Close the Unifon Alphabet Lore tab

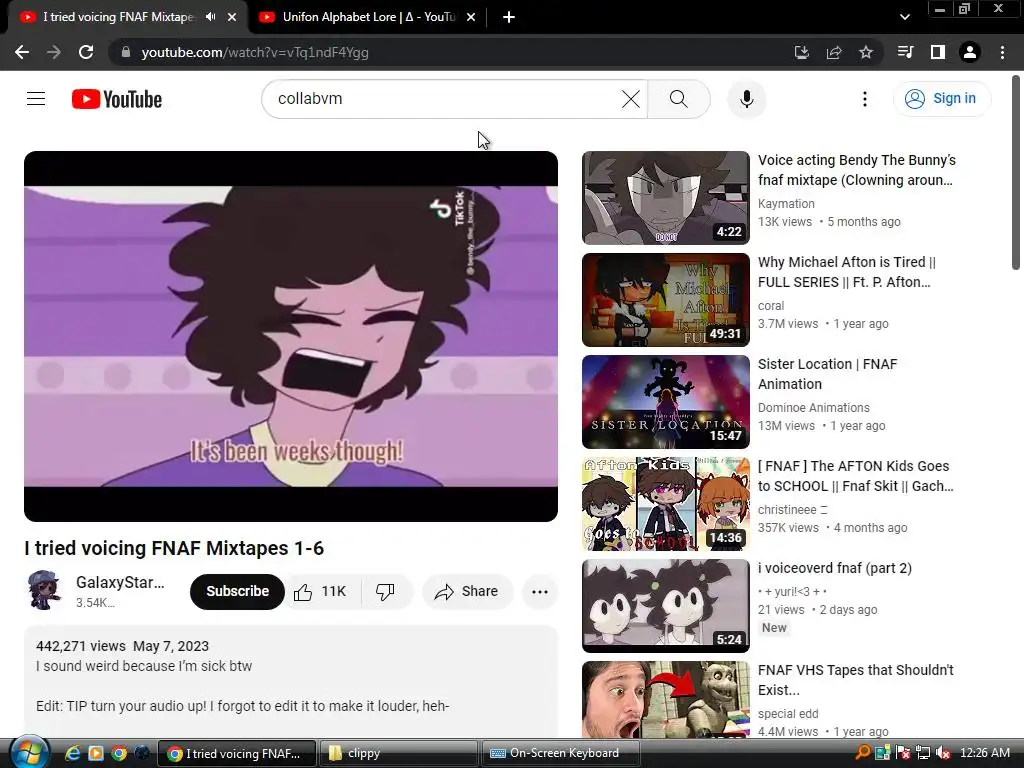(471, 17)
